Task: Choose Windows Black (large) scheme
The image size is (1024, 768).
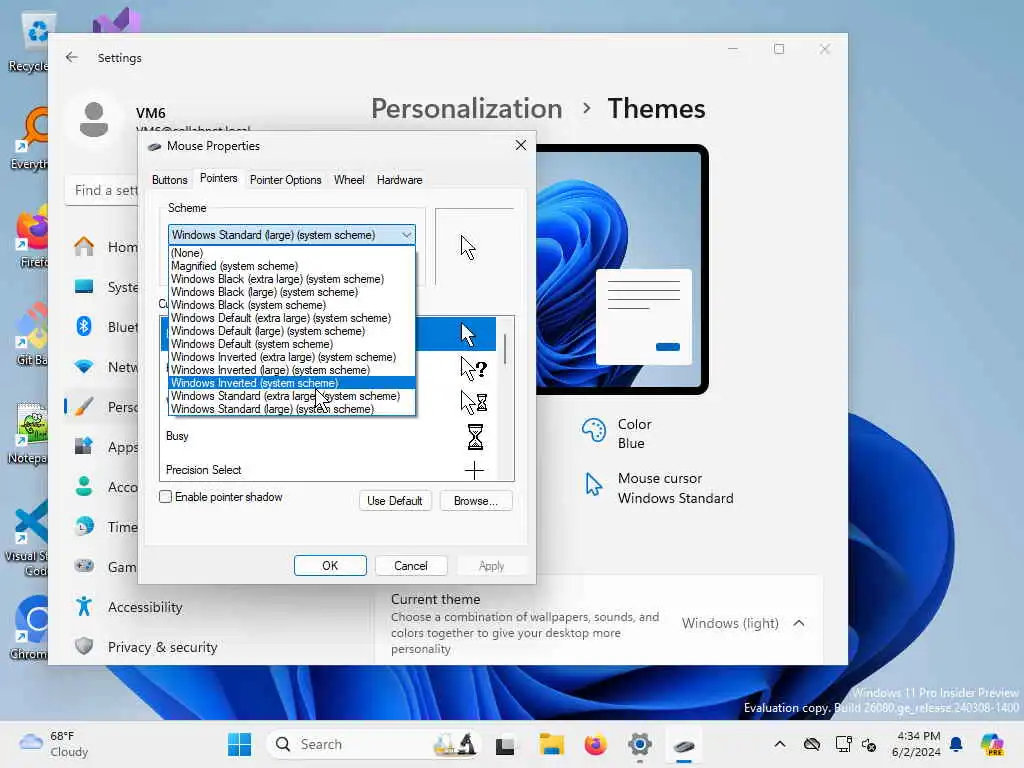Action: point(292,292)
